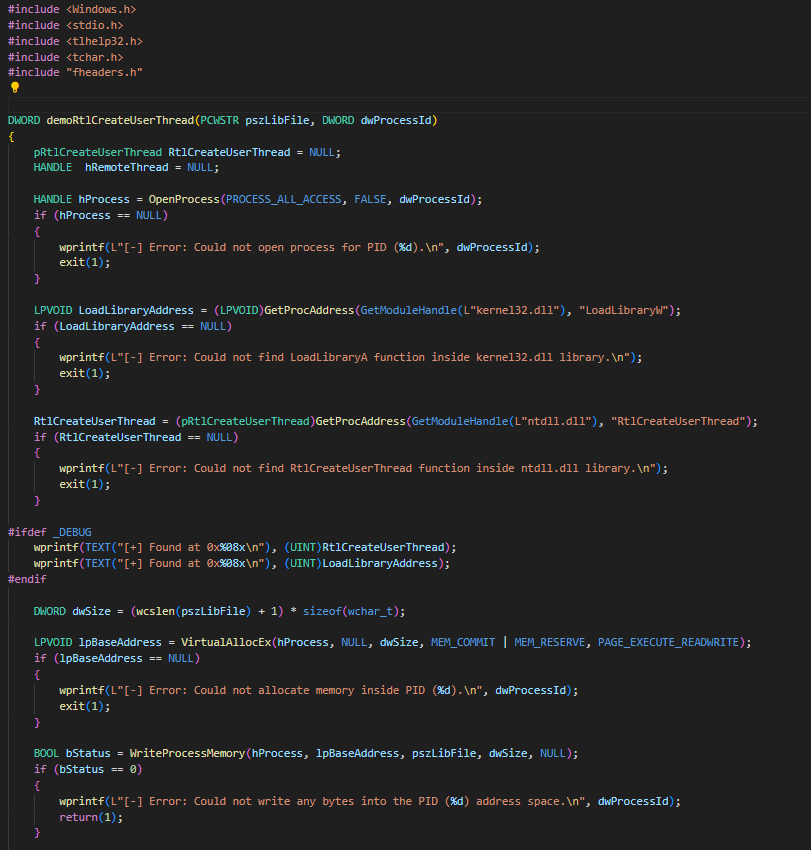Click function name demoRtlCreateUserThread
The image size is (811, 850).
point(120,120)
